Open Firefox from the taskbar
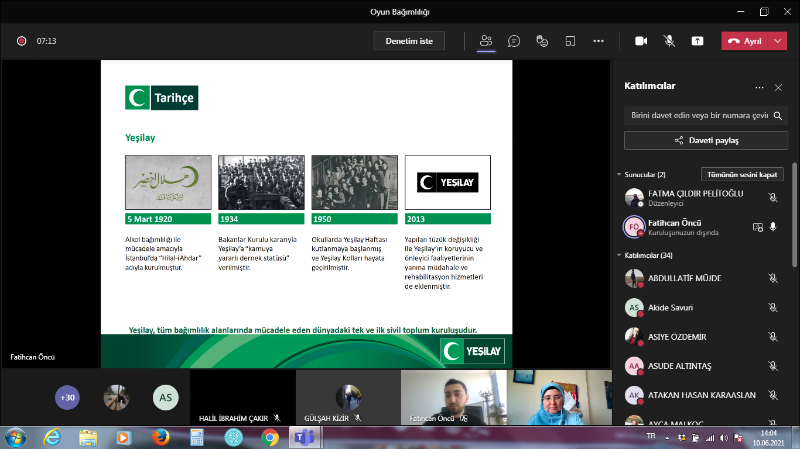This screenshot has width=800, height=449. 161,438
